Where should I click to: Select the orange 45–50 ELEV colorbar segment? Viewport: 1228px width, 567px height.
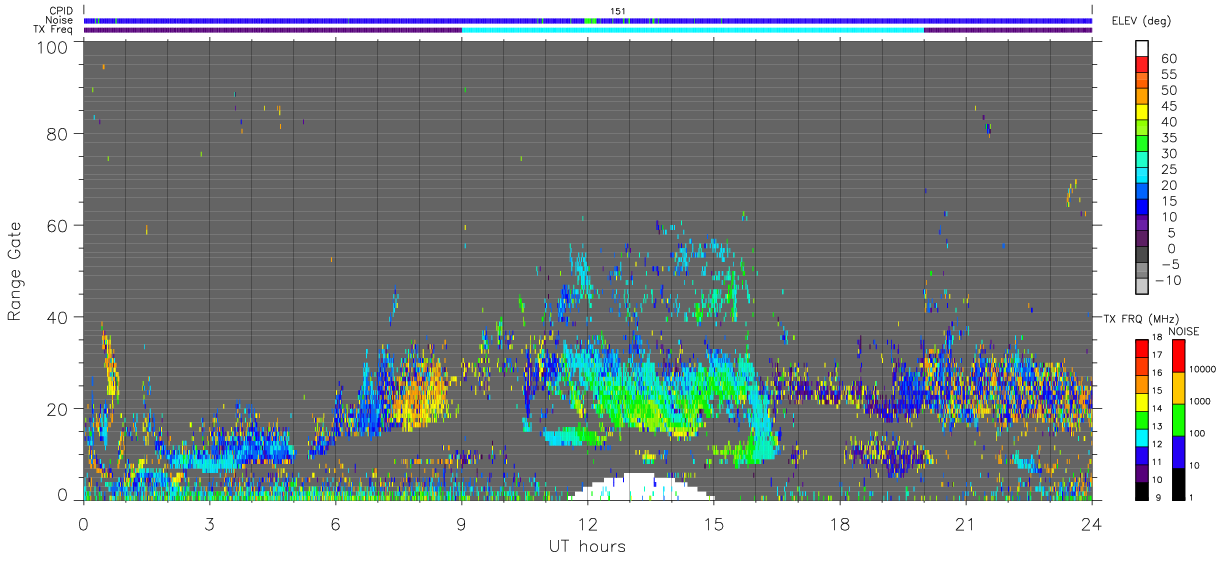point(1142,98)
